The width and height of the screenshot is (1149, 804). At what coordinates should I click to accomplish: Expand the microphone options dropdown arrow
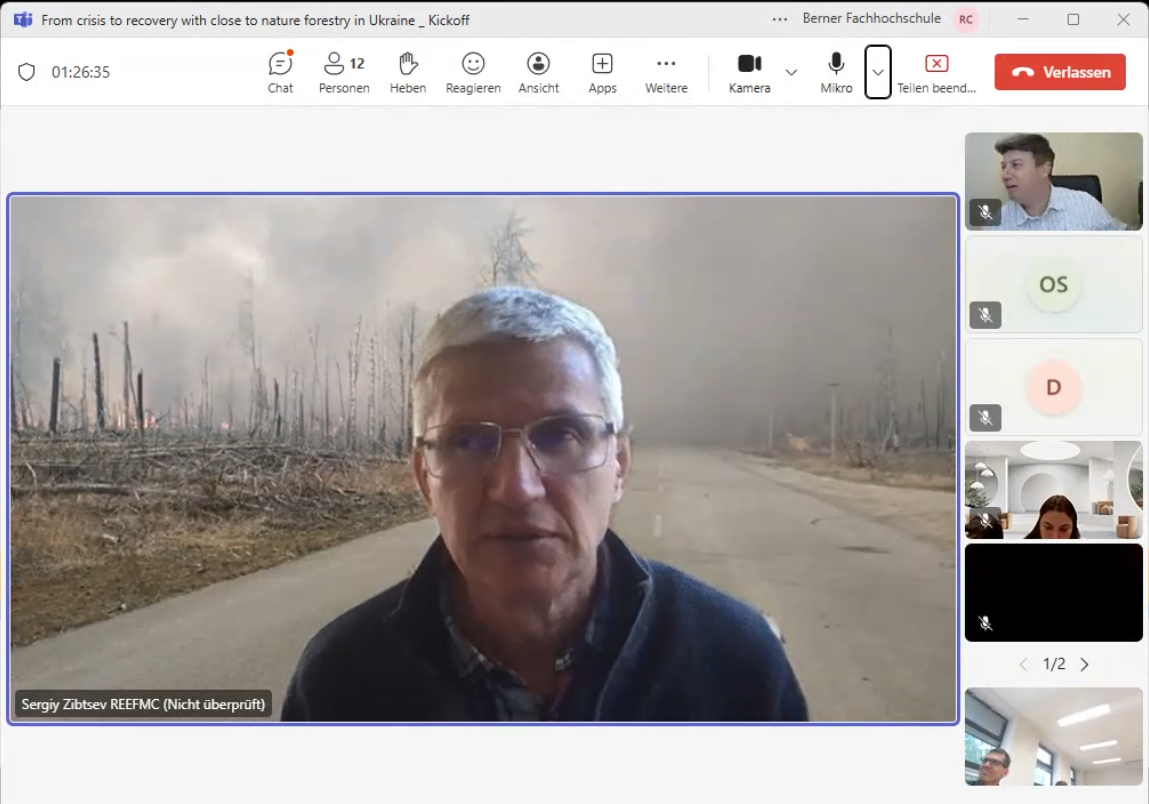tap(878, 72)
